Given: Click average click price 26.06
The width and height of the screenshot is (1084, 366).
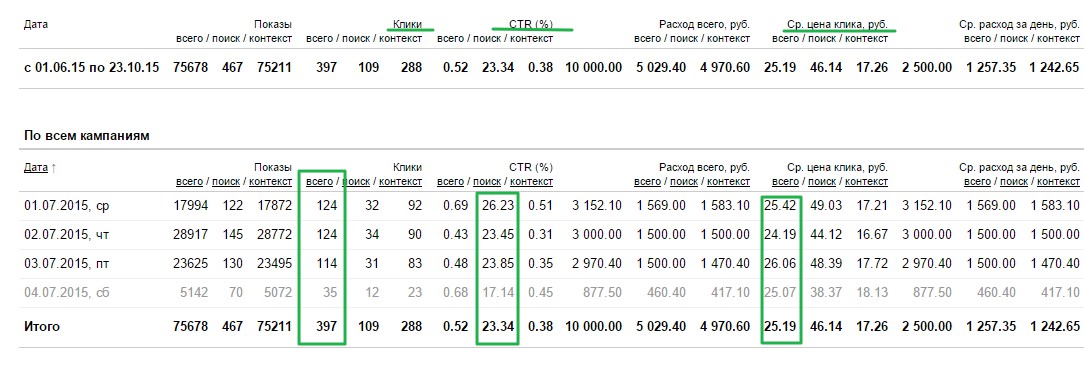Looking at the screenshot, I should pos(781,264).
